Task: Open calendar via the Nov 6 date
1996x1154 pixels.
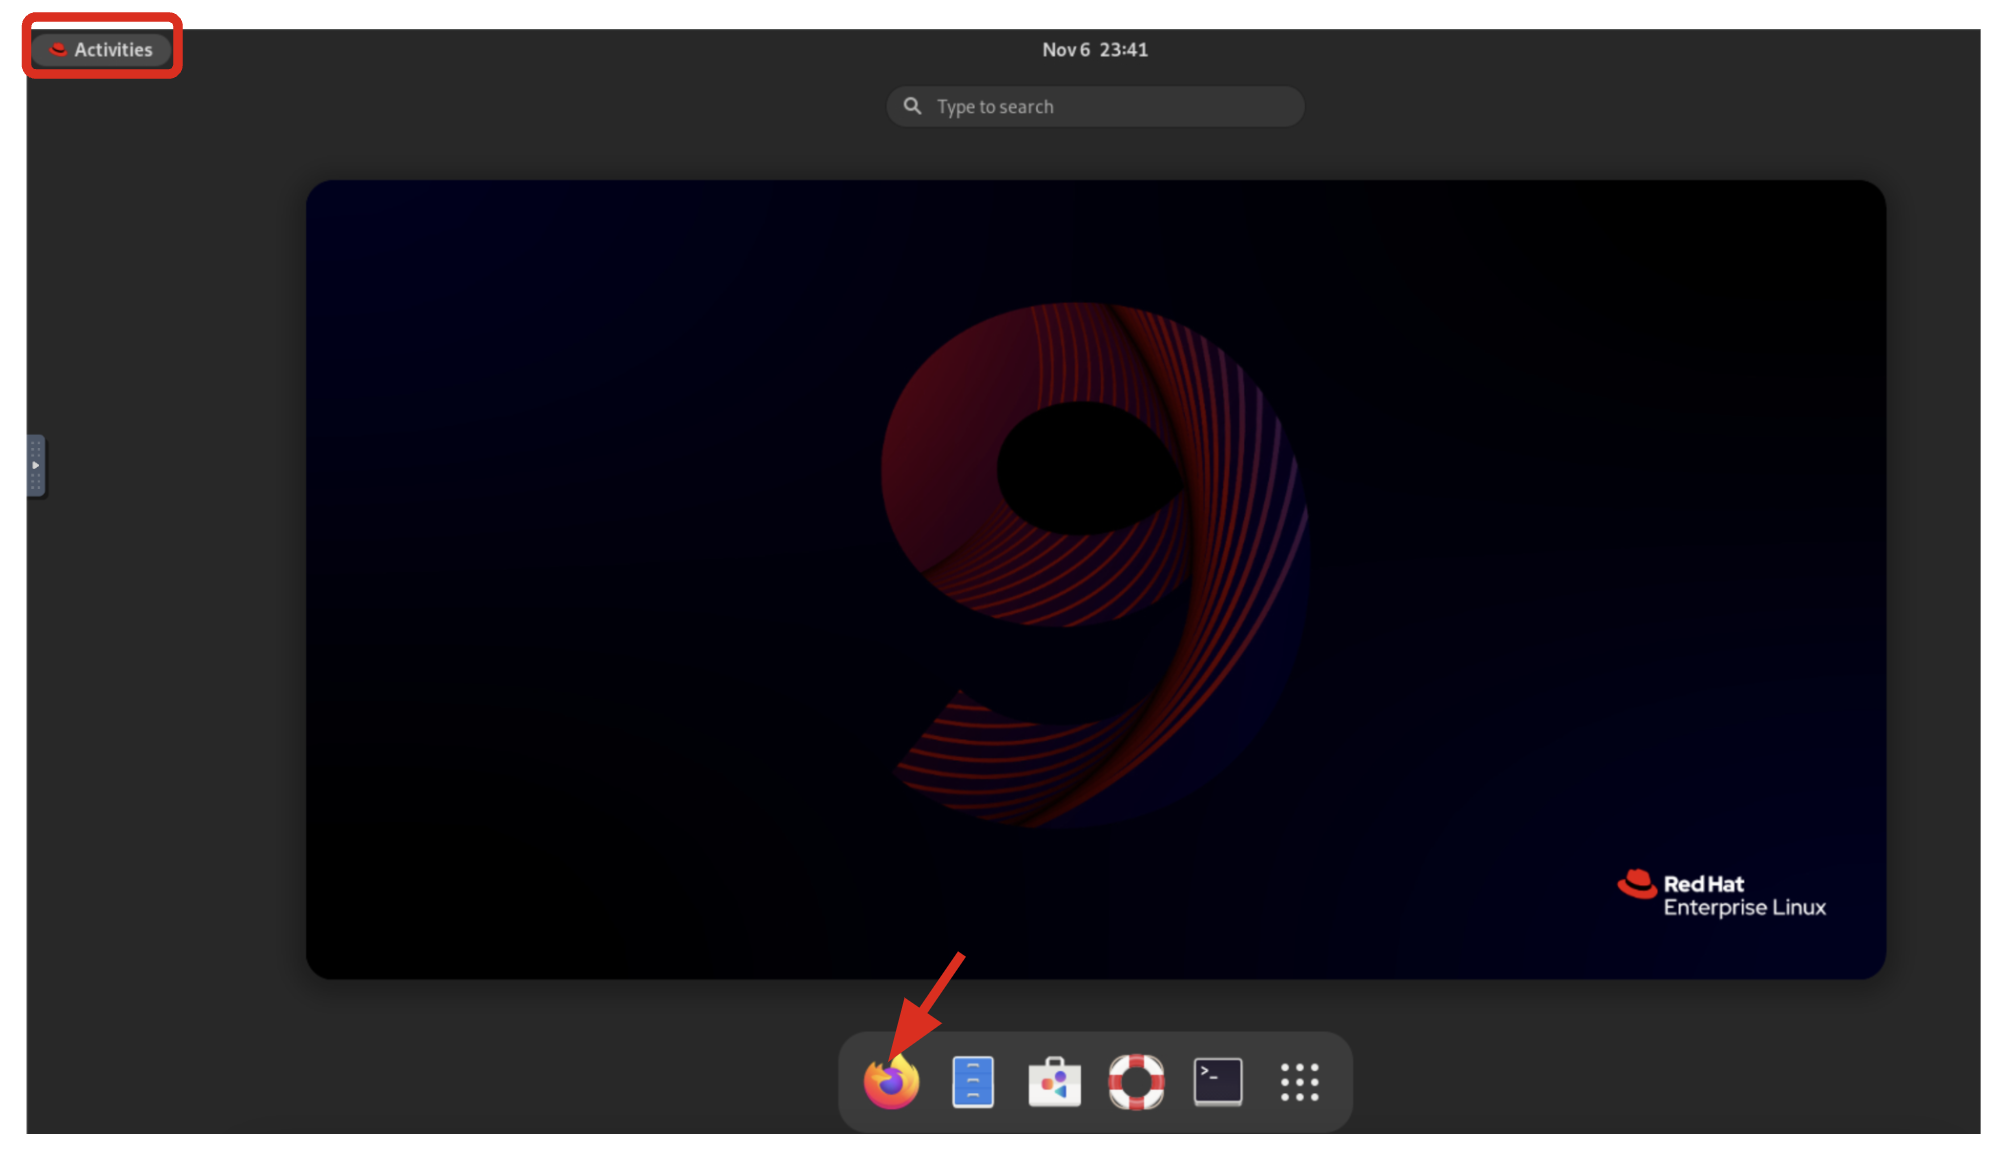Action: [1066, 50]
